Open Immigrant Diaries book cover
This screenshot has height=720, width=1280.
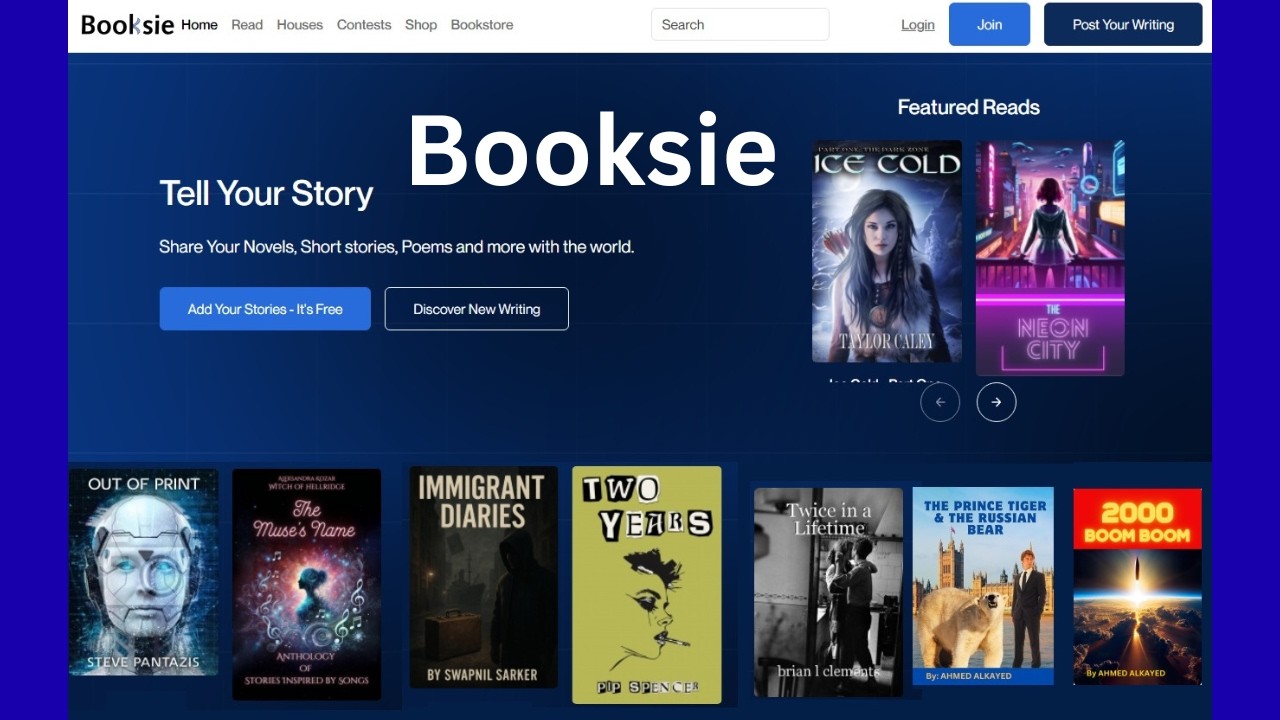tap(484, 577)
